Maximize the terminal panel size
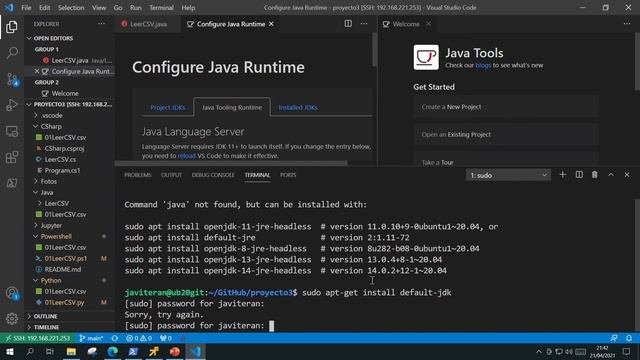 coord(611,175)
